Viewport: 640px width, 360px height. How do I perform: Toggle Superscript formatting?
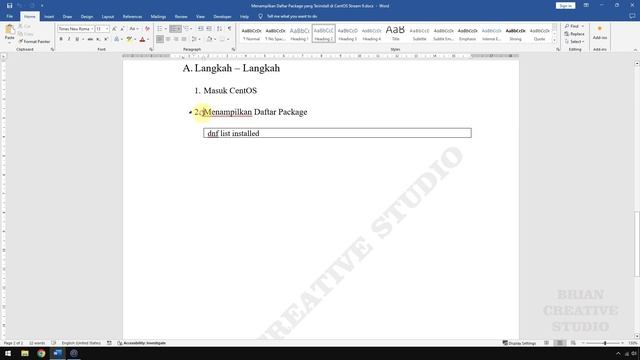[106, 39]
